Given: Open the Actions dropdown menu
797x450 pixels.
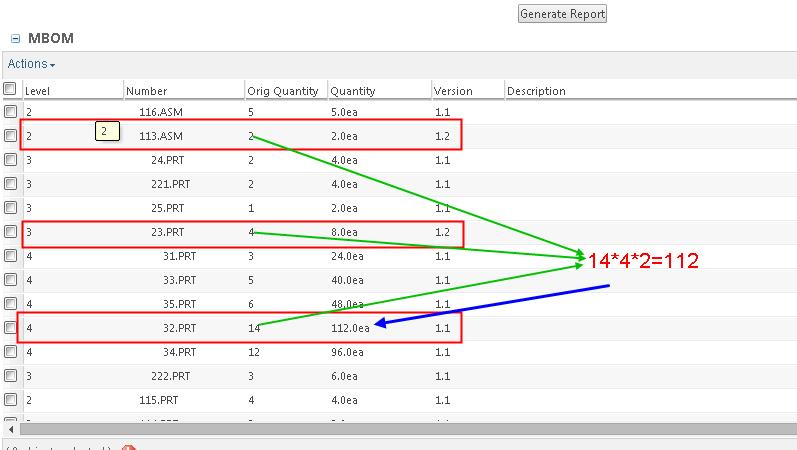Looking at the screenshot, I should 31,64.
